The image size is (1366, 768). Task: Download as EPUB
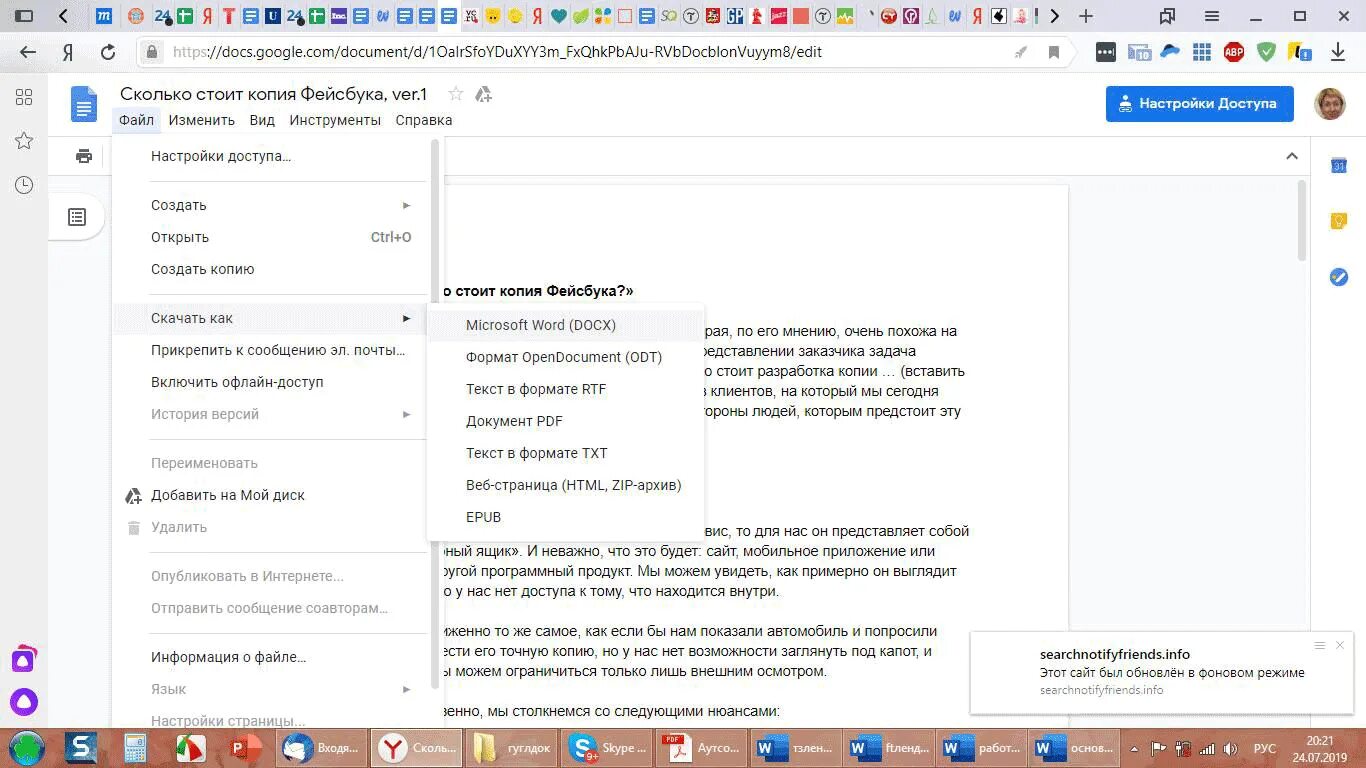(x=566, y=517)
